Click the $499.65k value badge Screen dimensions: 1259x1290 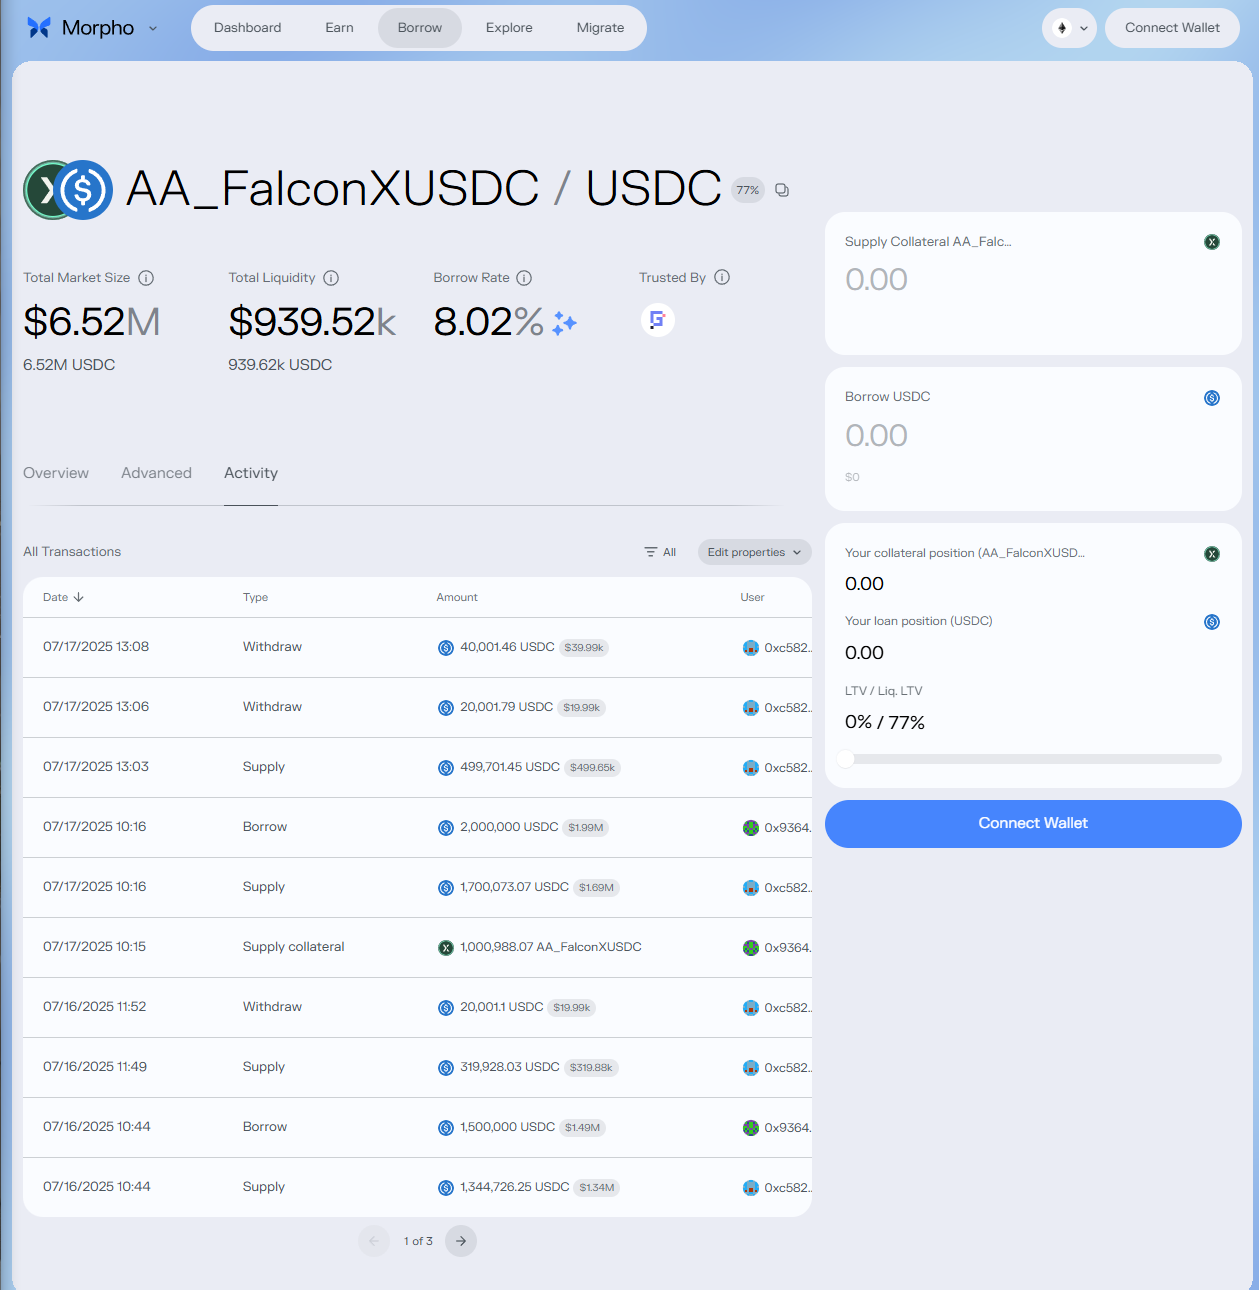[592, 768]
